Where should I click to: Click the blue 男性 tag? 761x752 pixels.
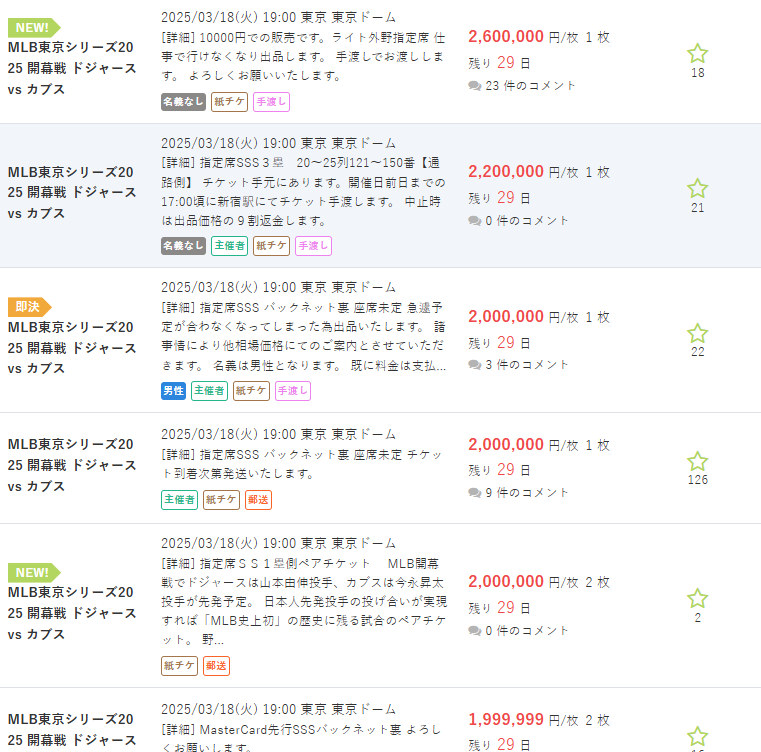coord(173,390)
